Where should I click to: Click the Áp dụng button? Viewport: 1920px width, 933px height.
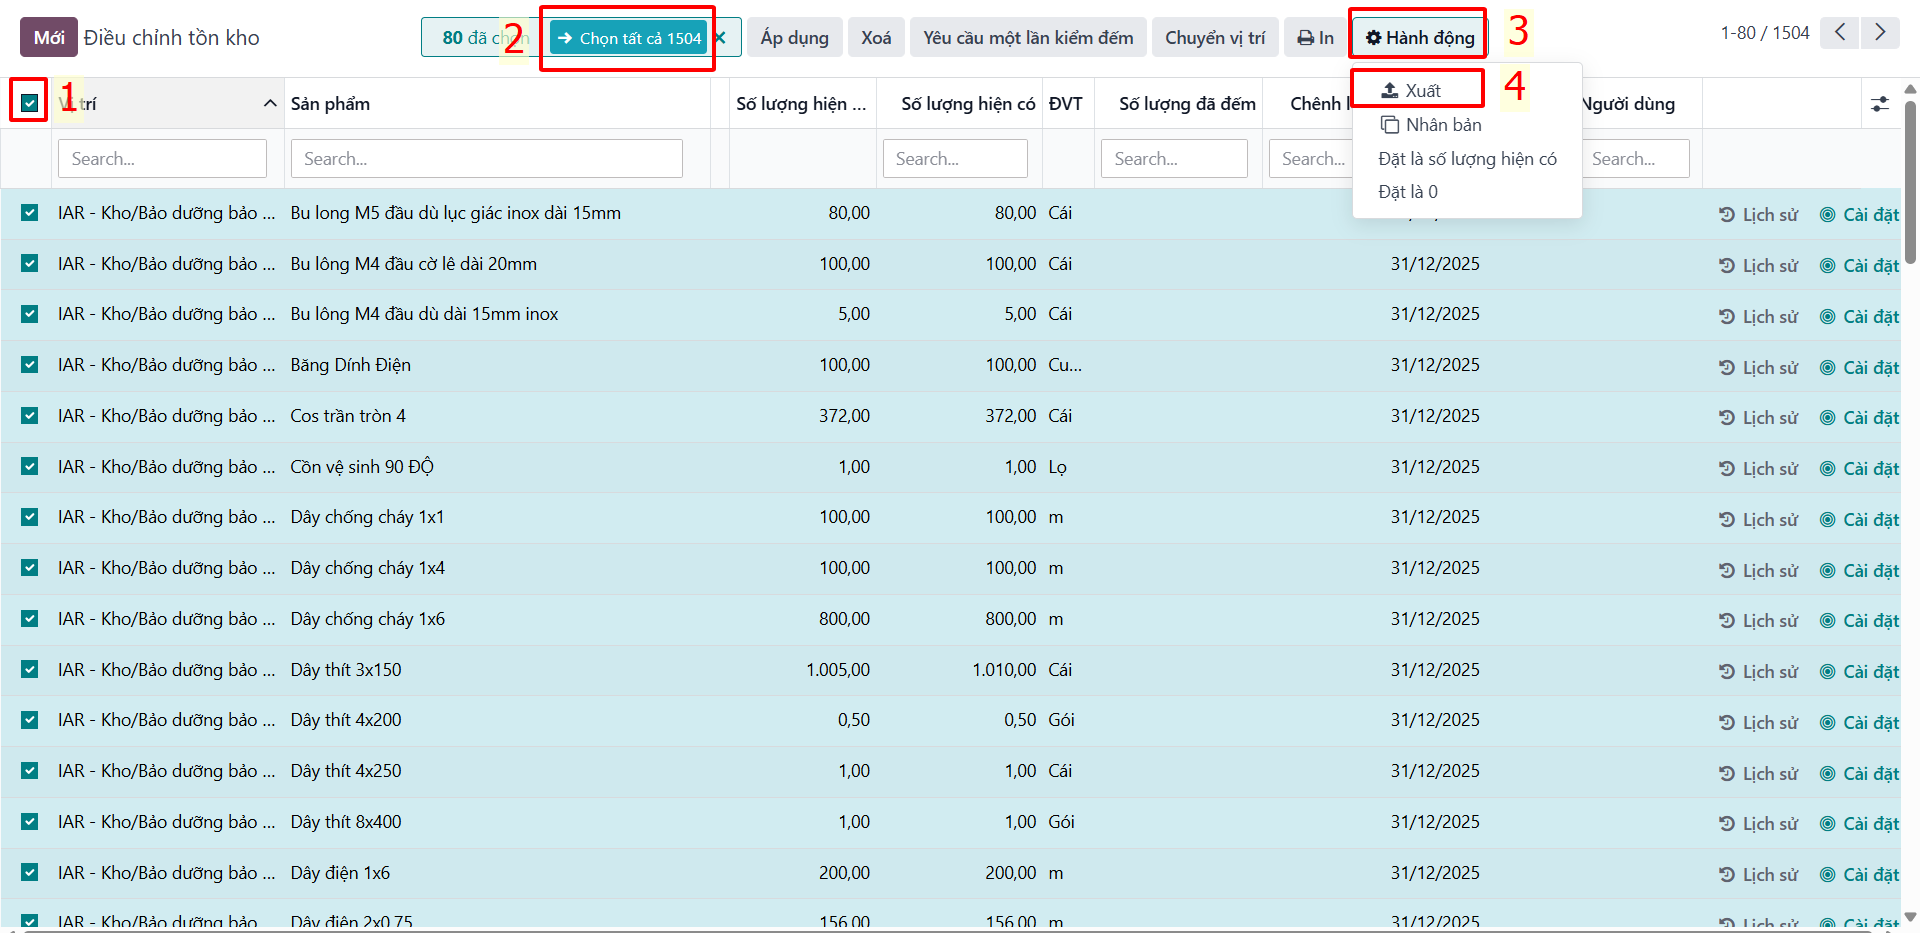coord(794,38)
